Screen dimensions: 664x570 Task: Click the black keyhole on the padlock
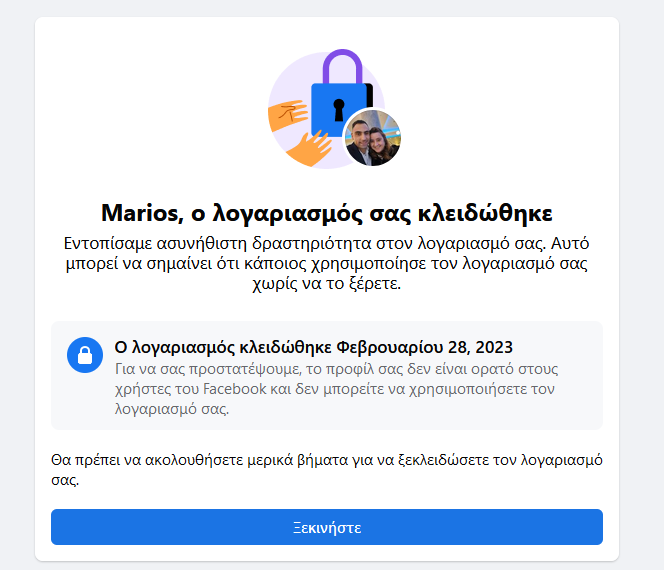[x=339, y=109]
